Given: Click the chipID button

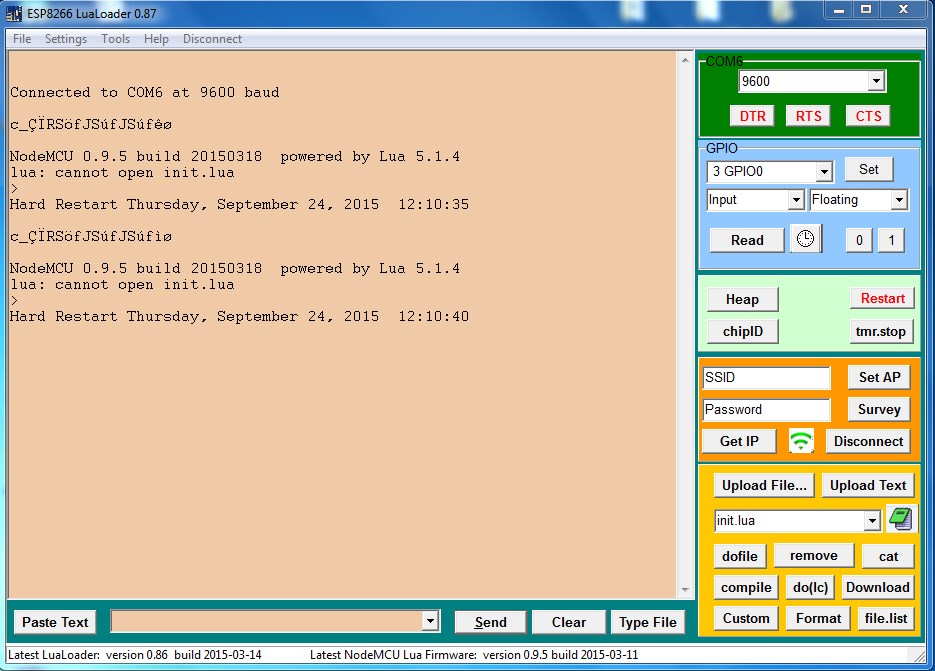Looking at the screenshot, I should point(742,332).
